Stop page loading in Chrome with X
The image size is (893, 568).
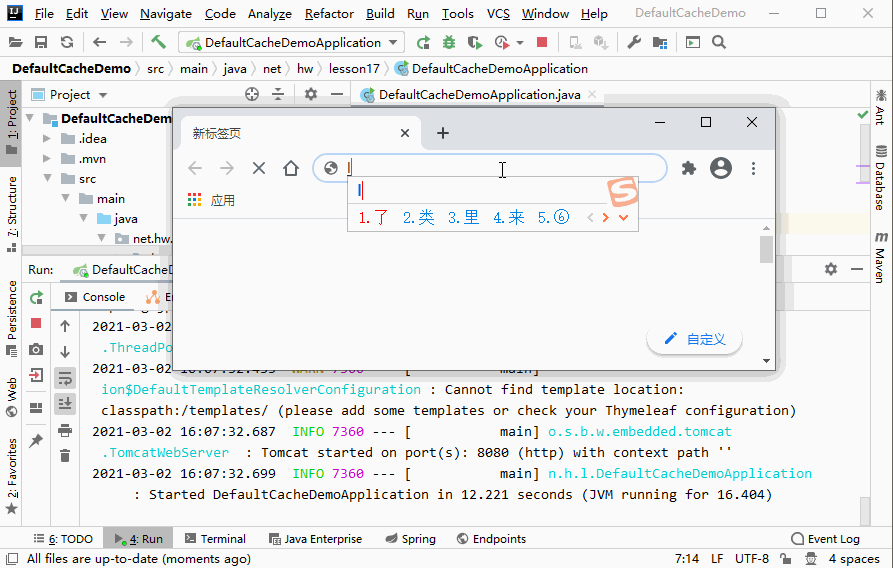tap(259, 168)
